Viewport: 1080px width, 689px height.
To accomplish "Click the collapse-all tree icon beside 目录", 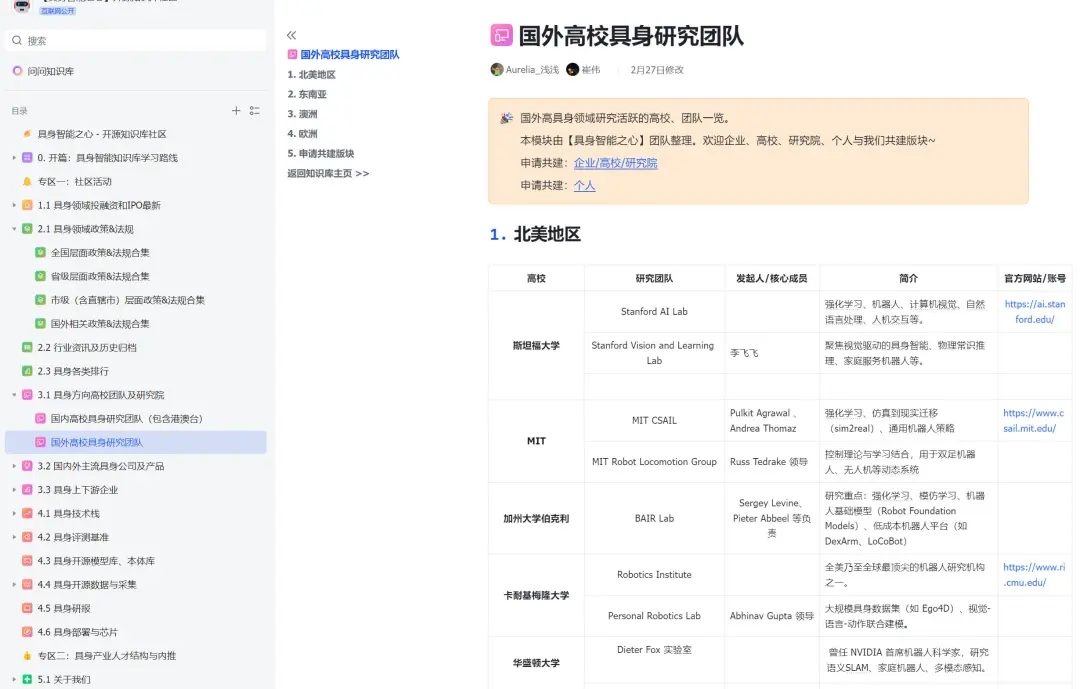I will [255, 110].
